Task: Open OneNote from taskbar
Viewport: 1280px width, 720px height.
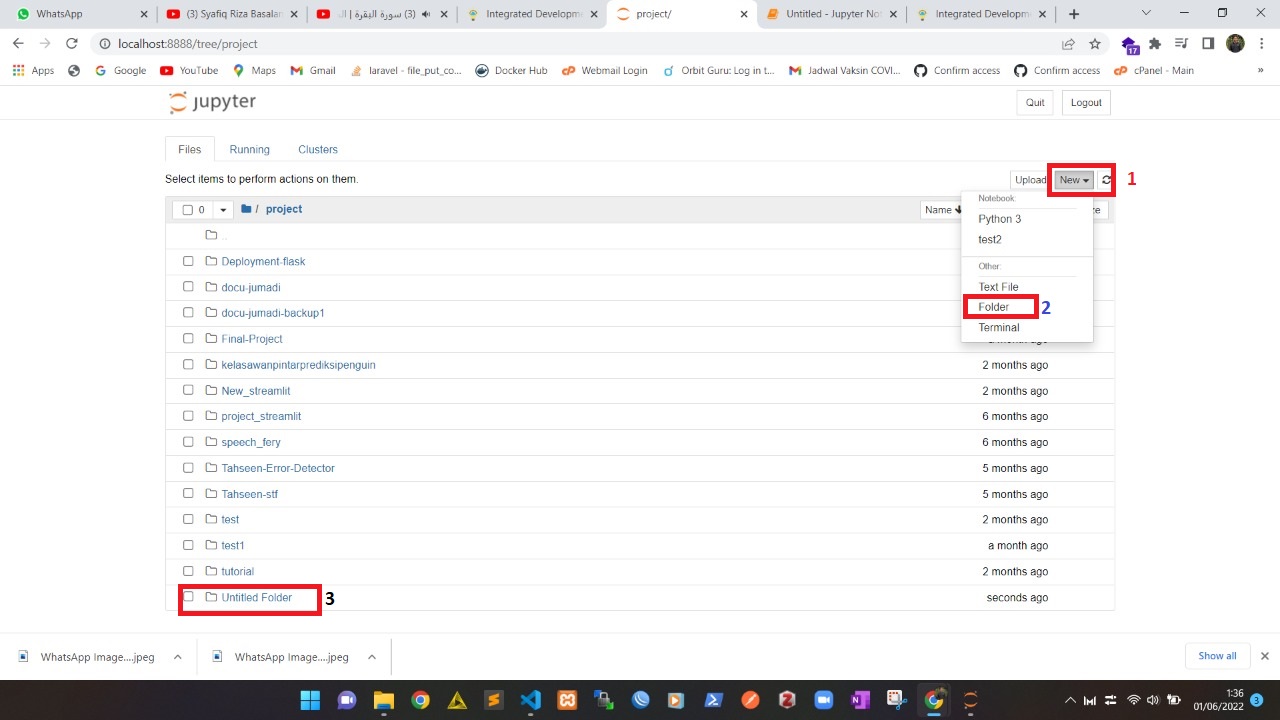Action: pos(860,700)
